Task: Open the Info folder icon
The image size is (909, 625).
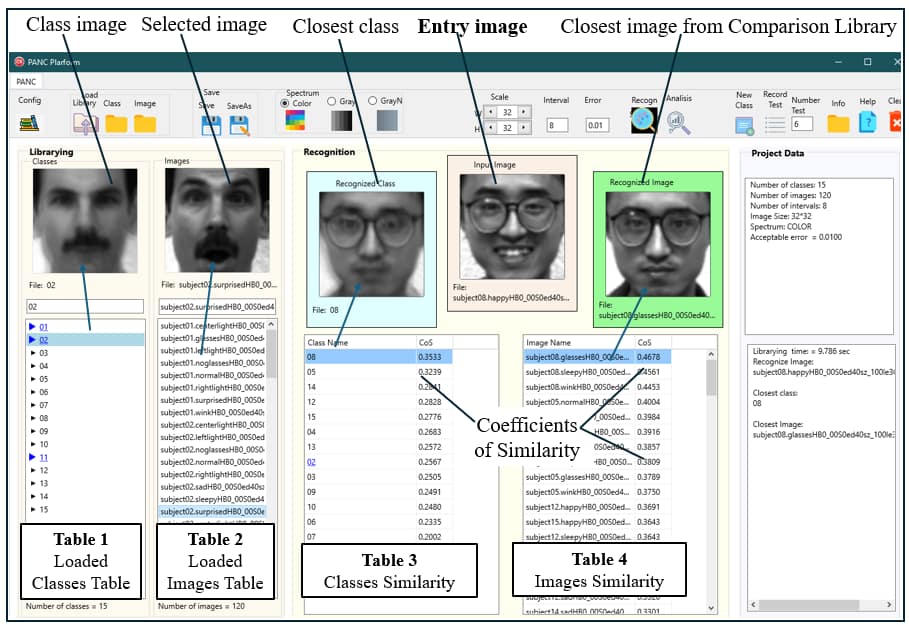Action: click(x=838, y=123)
